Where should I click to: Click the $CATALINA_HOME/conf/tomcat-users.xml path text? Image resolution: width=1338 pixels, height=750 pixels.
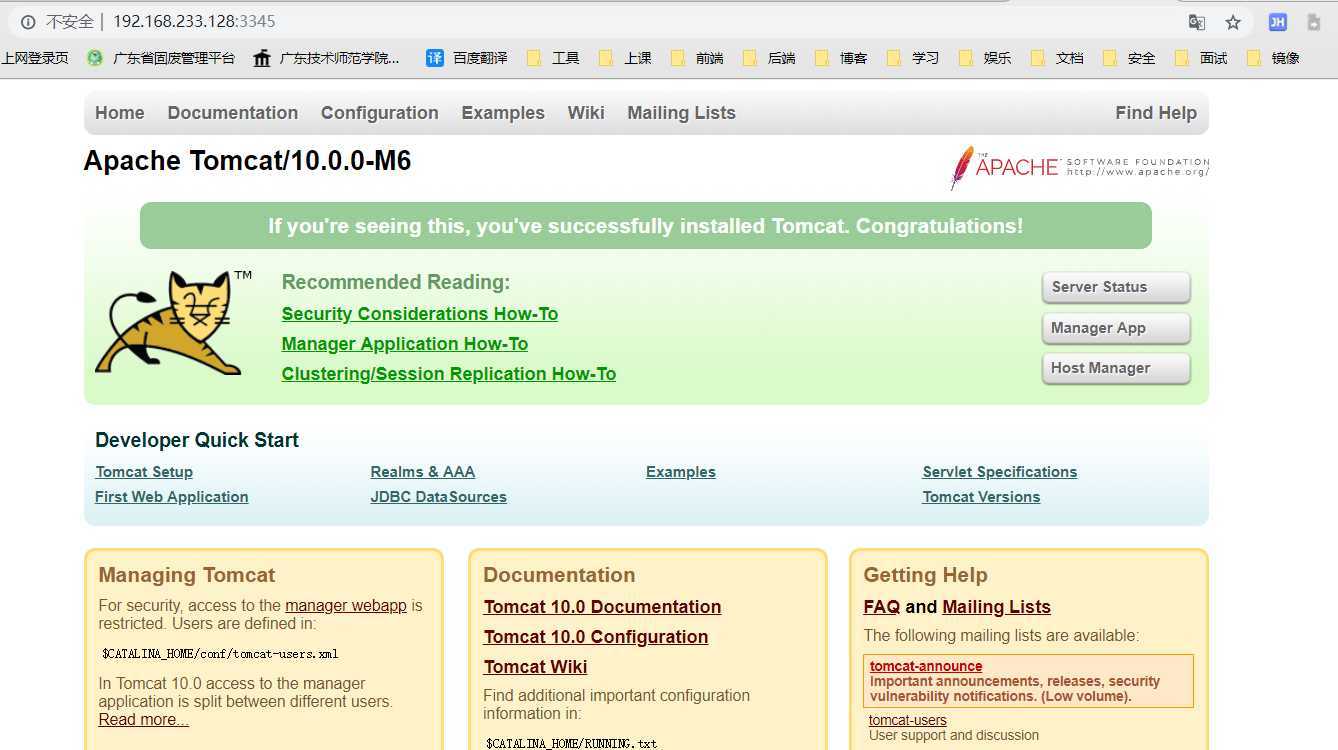pyautogui.click(x=220, y=654)
